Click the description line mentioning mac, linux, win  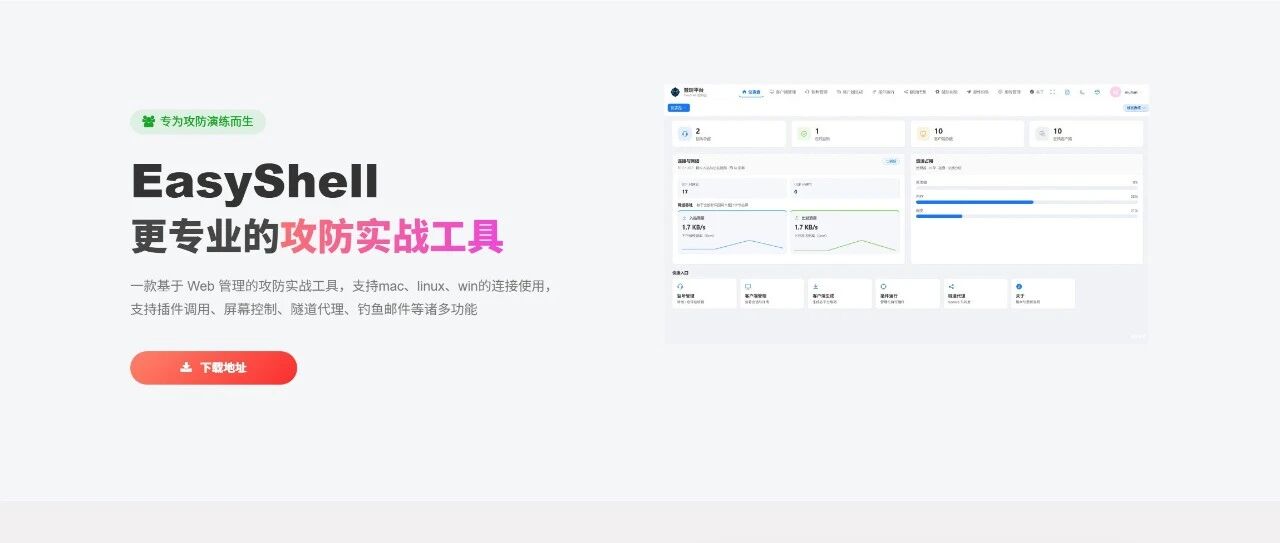click(x=341, y=286)
